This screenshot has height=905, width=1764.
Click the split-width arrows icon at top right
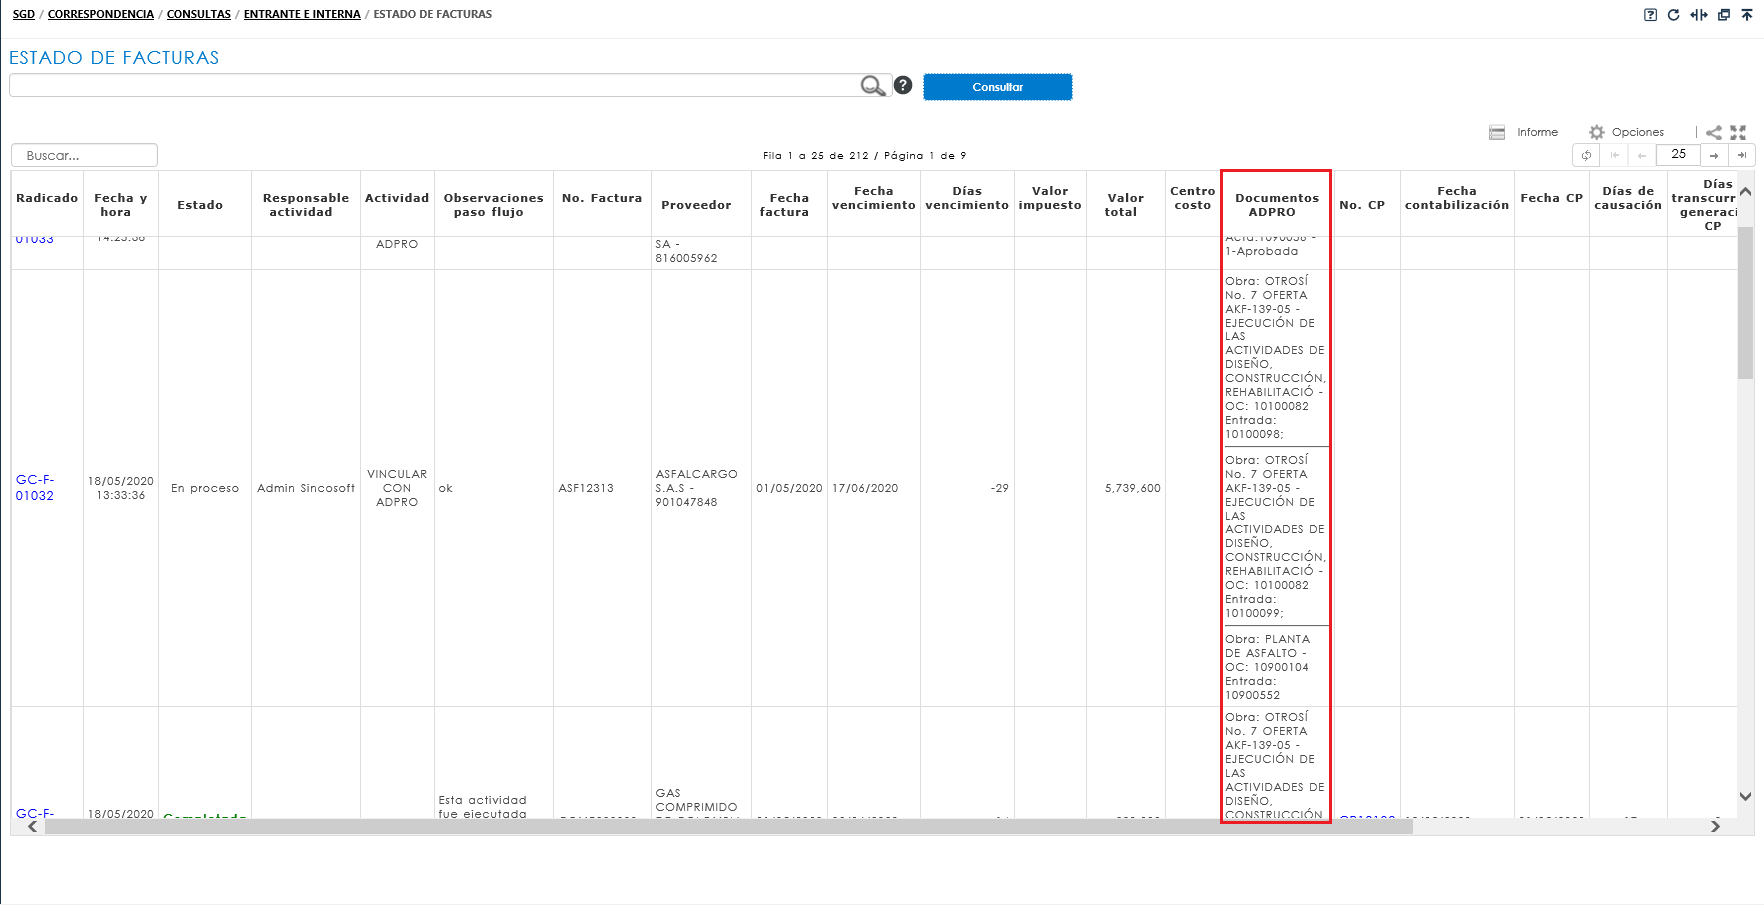point(1699,15)
